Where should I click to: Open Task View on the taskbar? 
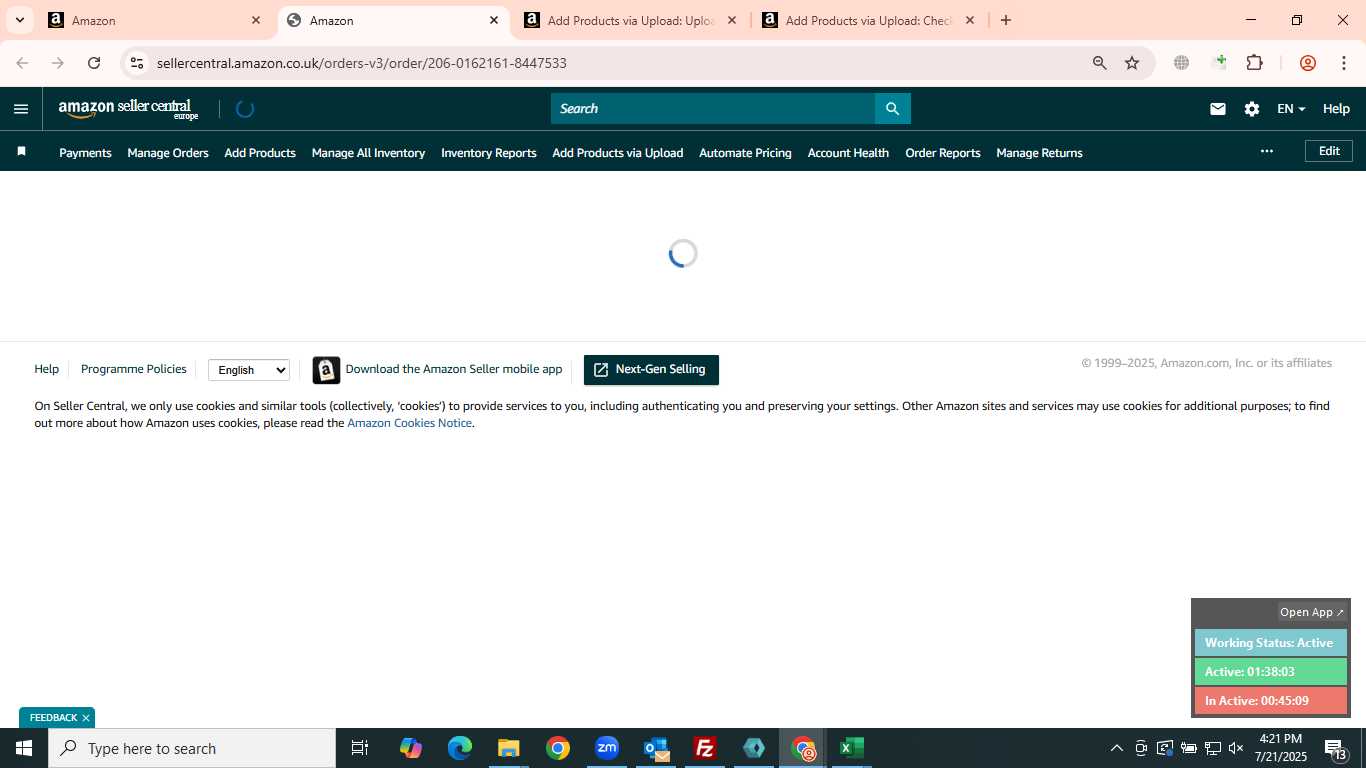tap(360, 748)
